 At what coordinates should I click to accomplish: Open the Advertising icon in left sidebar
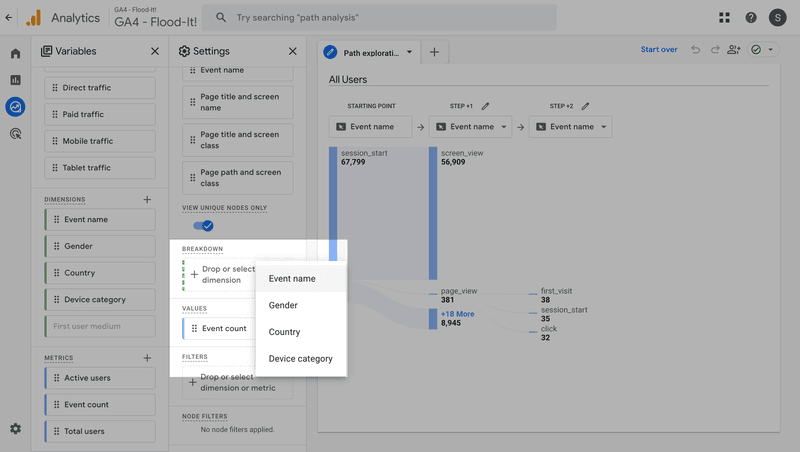pyautogui.click(x=15, y=133)
